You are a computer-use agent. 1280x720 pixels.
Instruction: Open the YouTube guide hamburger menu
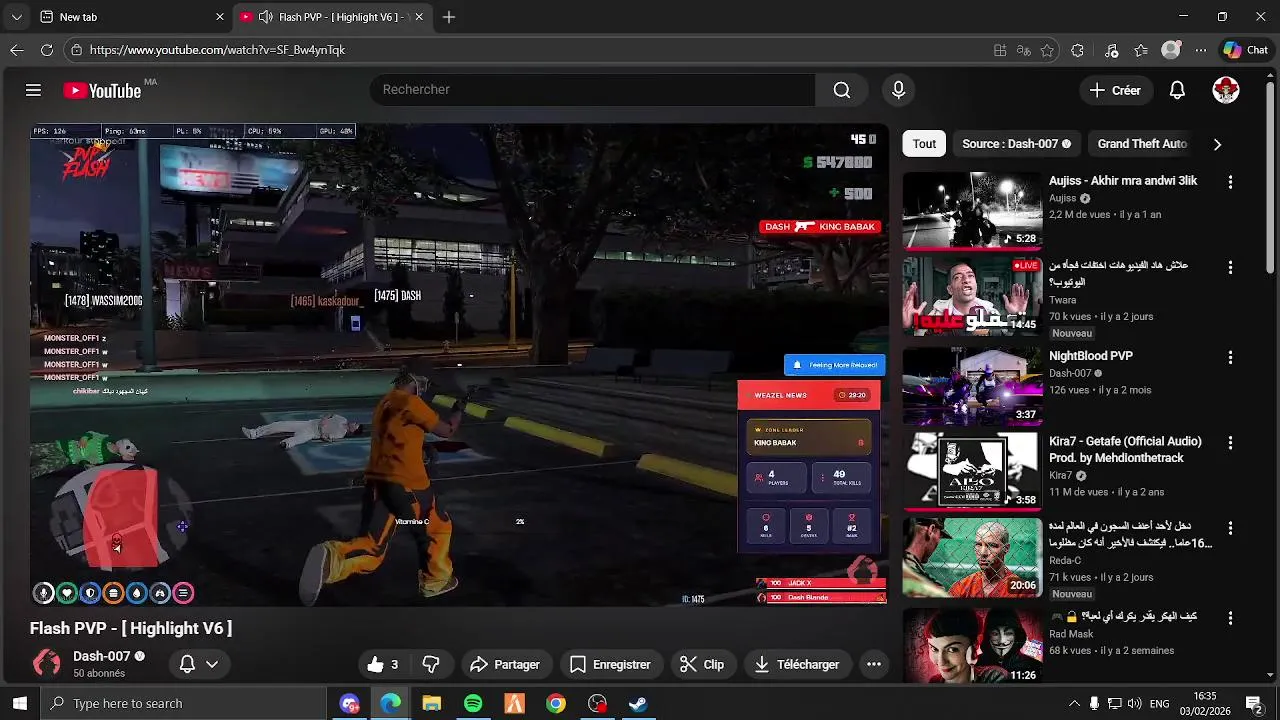tap(33, 90)
